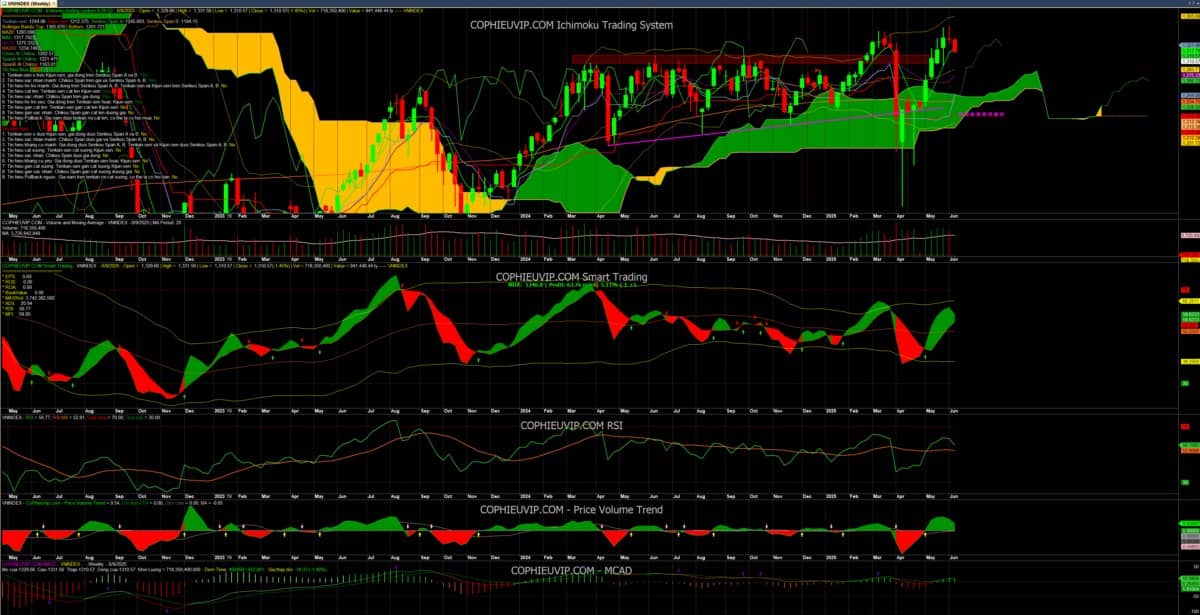Viewport: 1200px width, 615px height.
Task: Click the COPHIEUVIP.COM RSI panel title
Action: pos(572,425)
